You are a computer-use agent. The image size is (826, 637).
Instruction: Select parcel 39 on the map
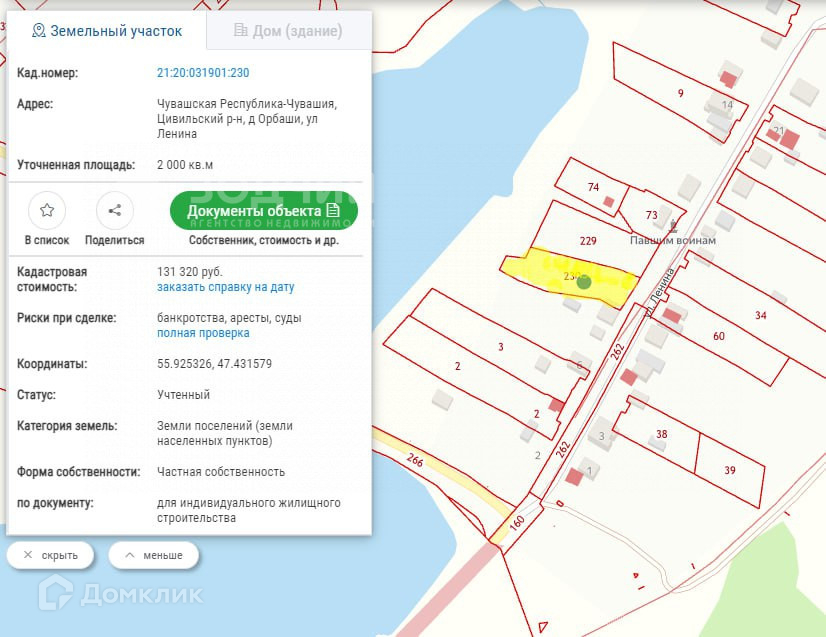[x=730, y=470]
